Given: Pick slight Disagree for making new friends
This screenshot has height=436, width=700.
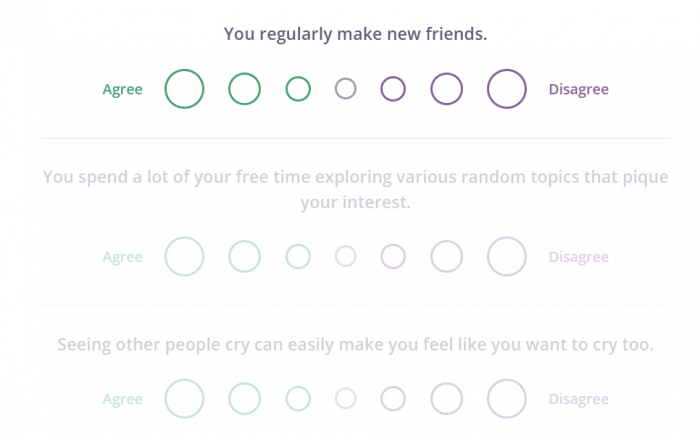Looking at the screenshot, I should (393, 89).
